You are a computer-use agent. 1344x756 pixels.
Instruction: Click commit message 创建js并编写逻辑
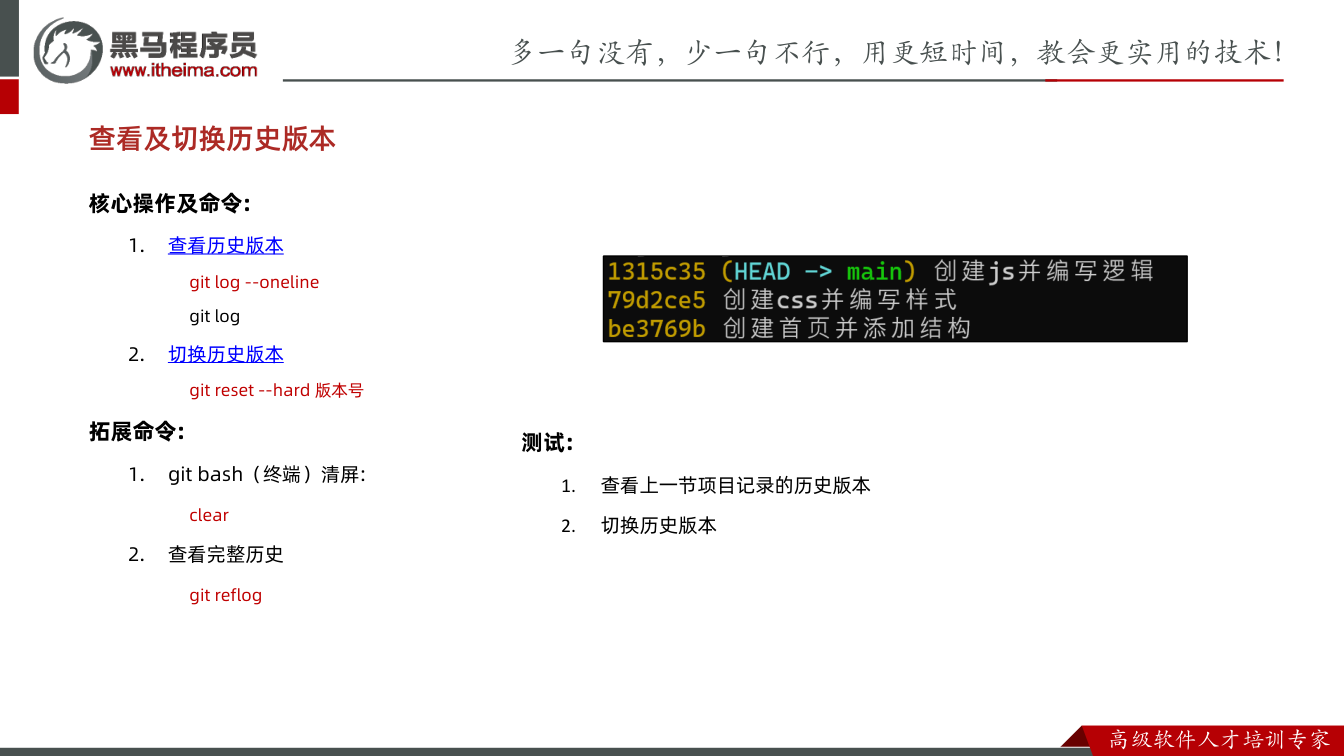coord(1043,271)
